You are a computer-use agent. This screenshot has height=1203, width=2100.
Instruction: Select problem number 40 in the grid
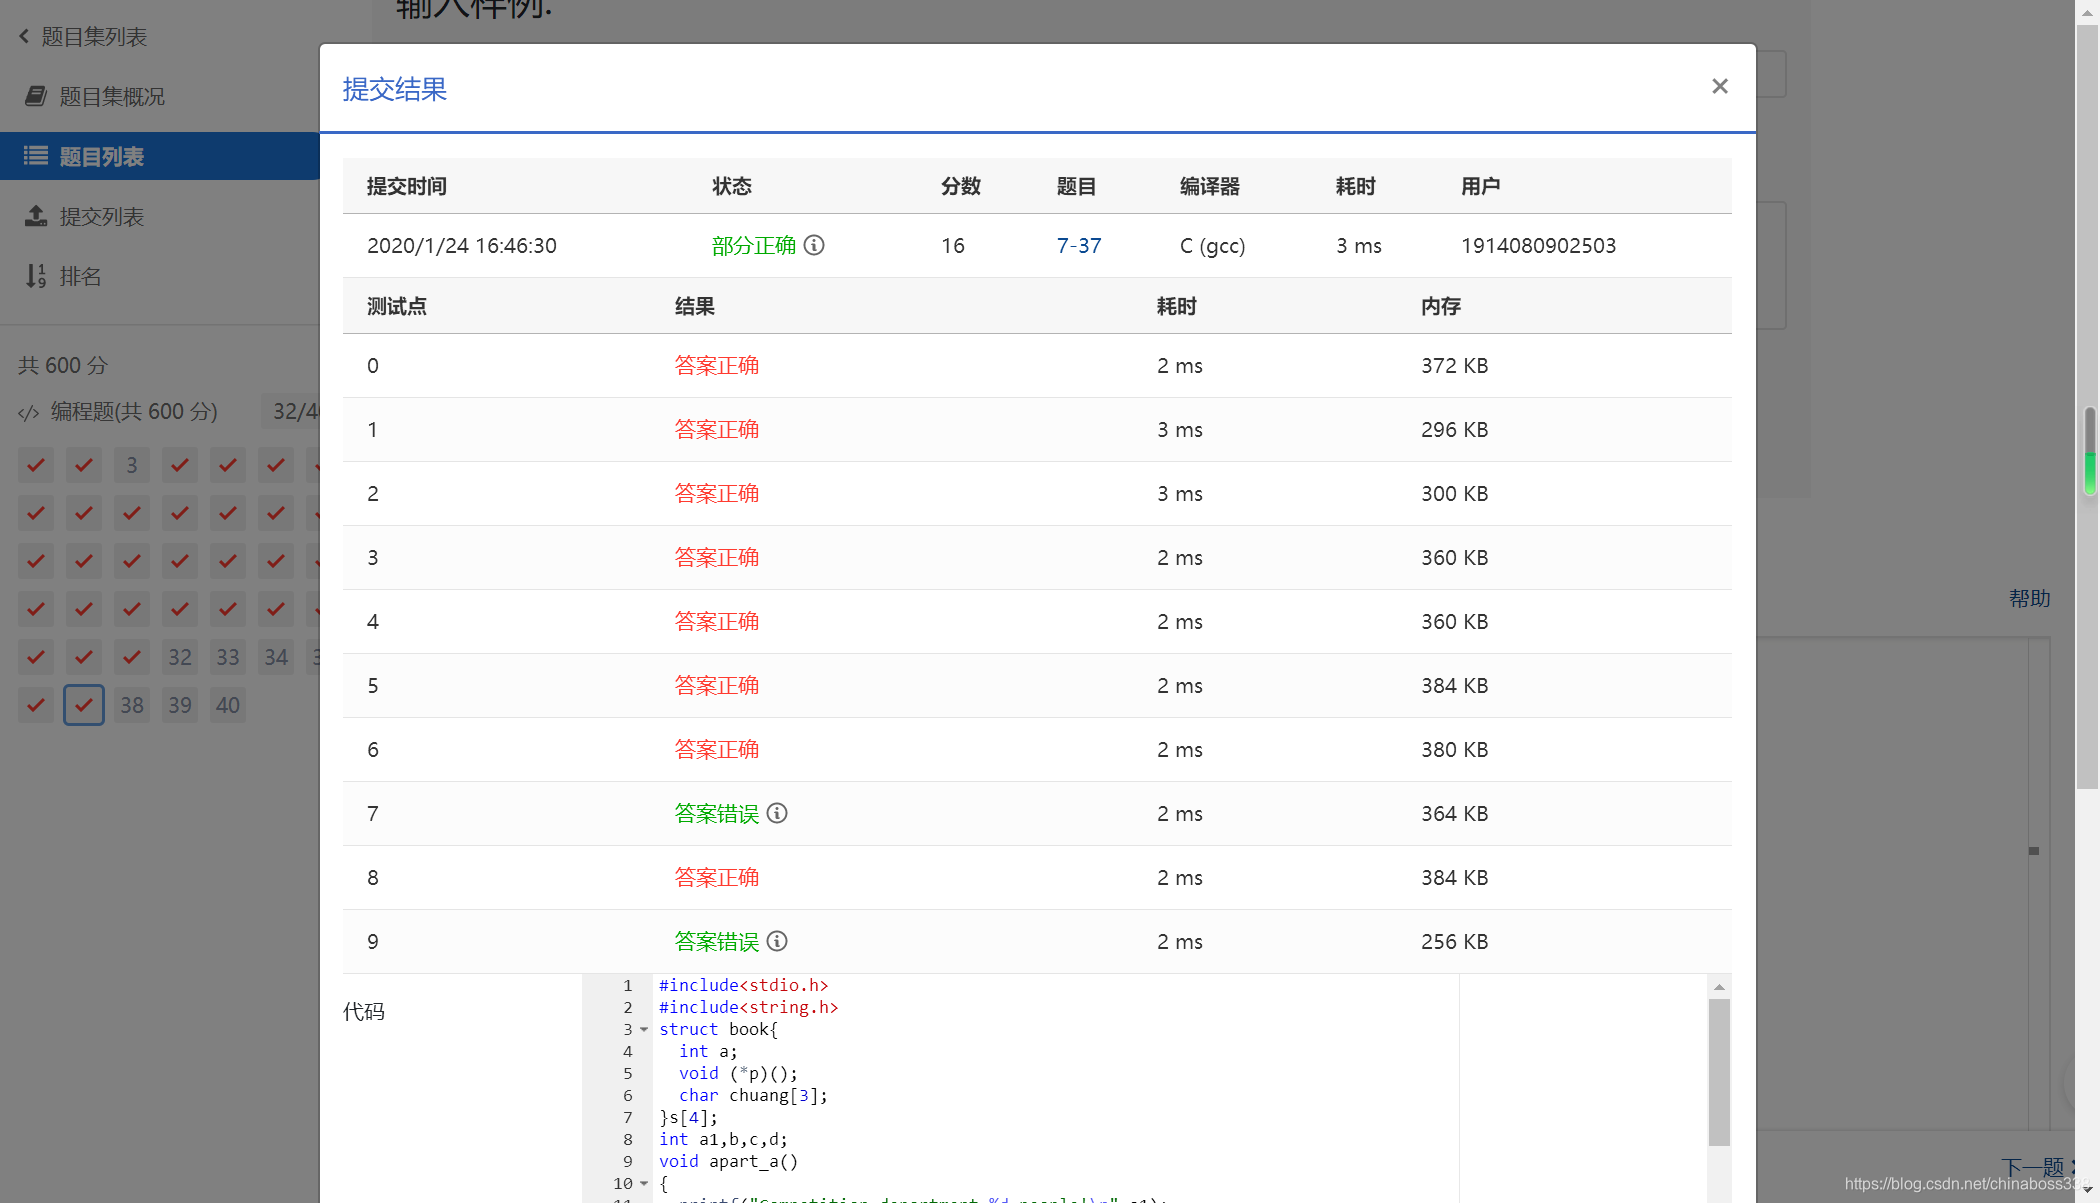click(228, 705)
